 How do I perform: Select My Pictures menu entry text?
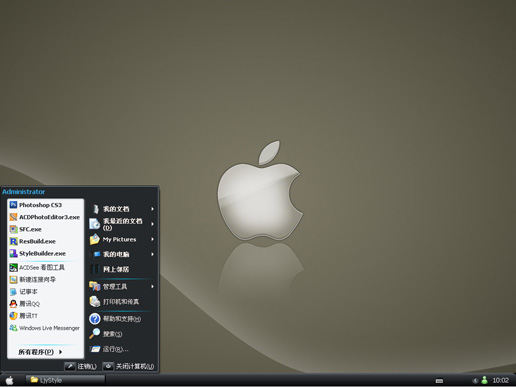(x=119, y=239)
